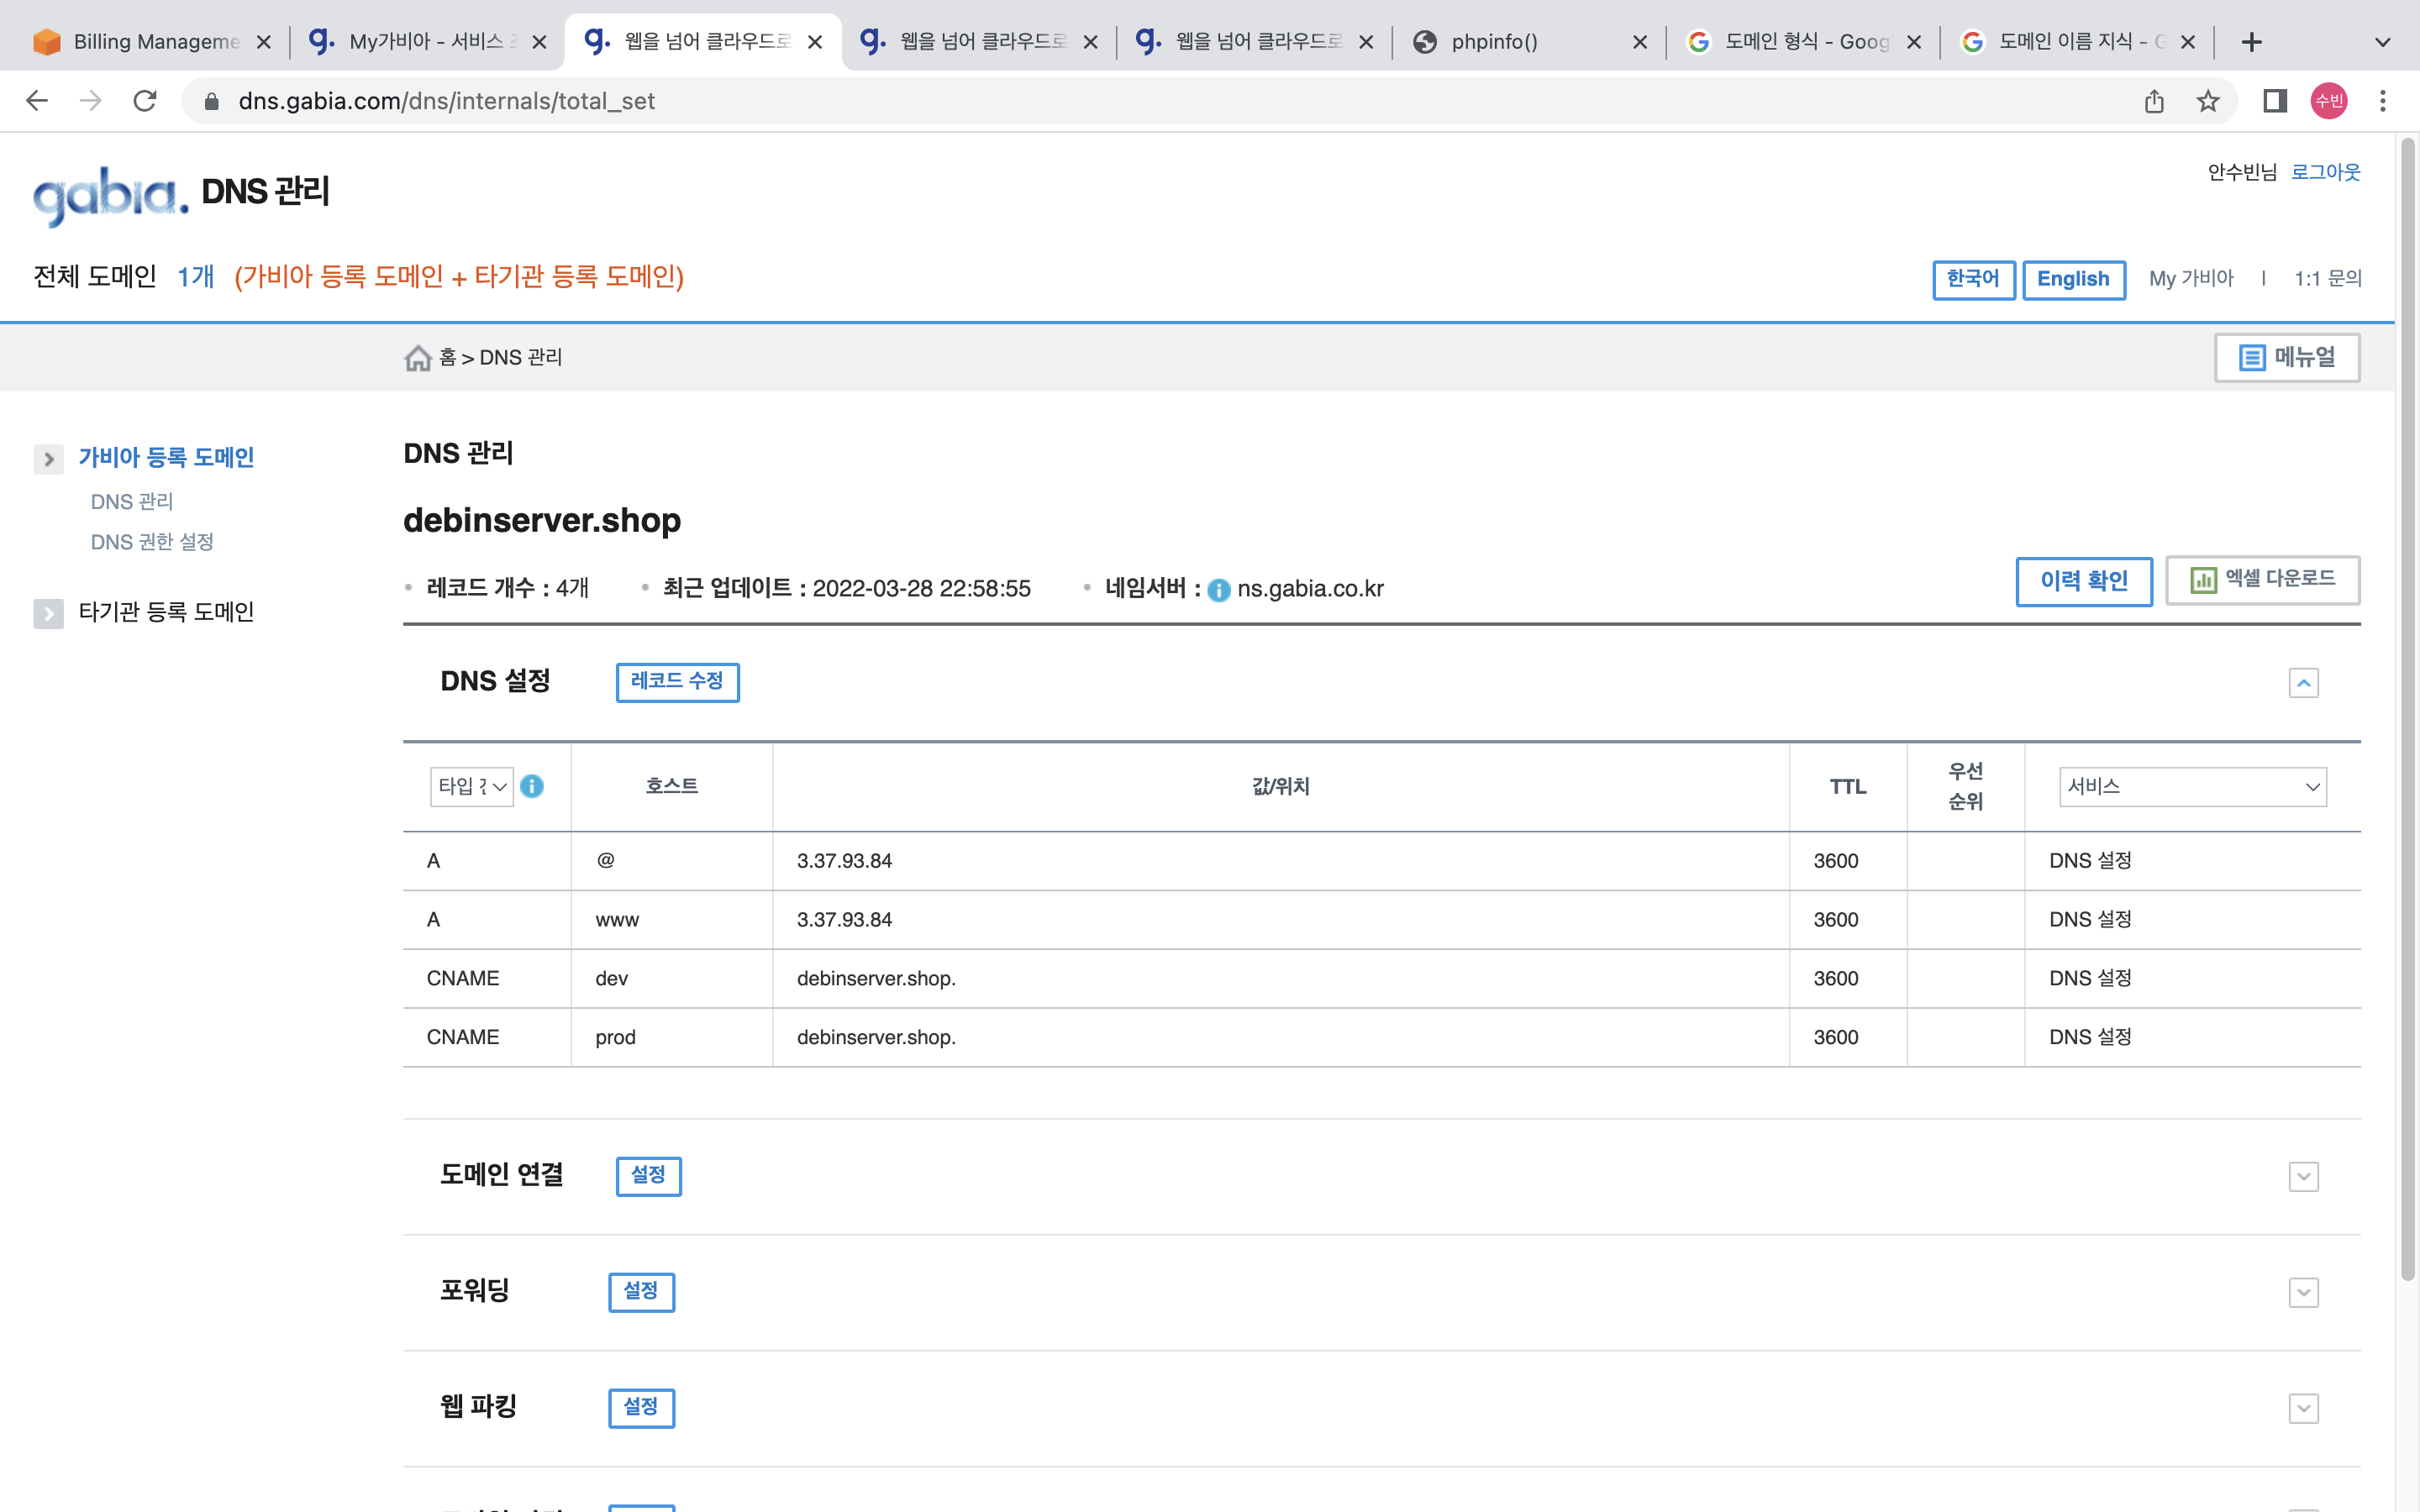This screenshot has width=2420, height=1512.
Task: Open the Chrome three-dot menu
Action: coord(2383,101)
